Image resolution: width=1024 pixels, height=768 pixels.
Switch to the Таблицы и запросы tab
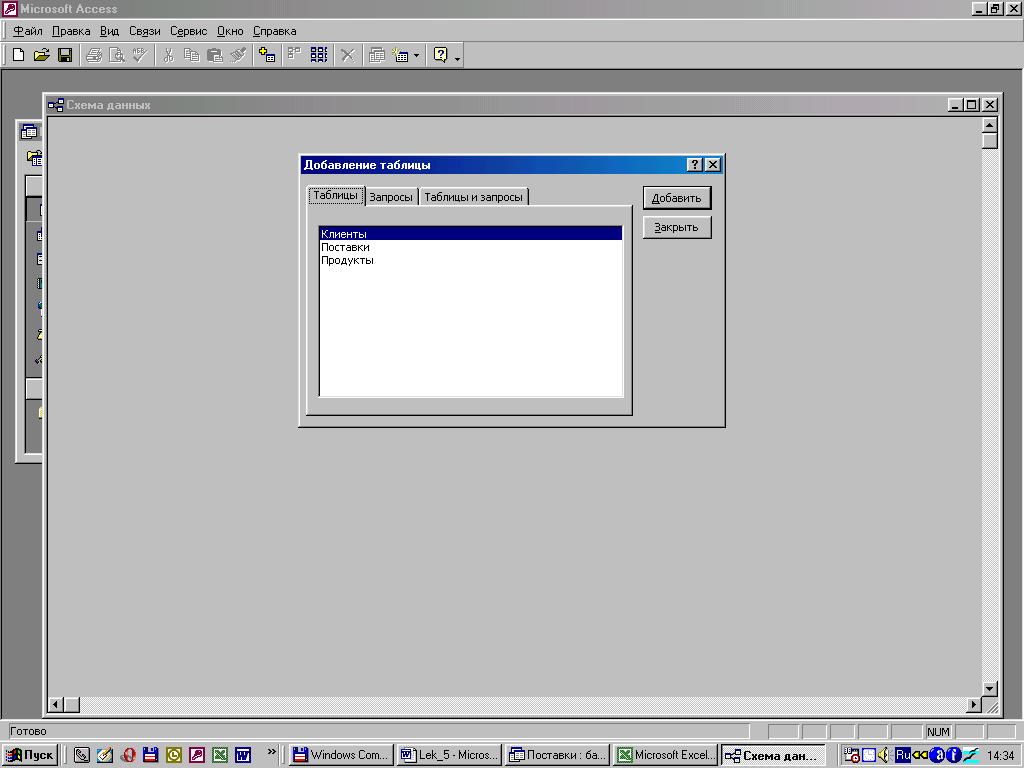473,197
